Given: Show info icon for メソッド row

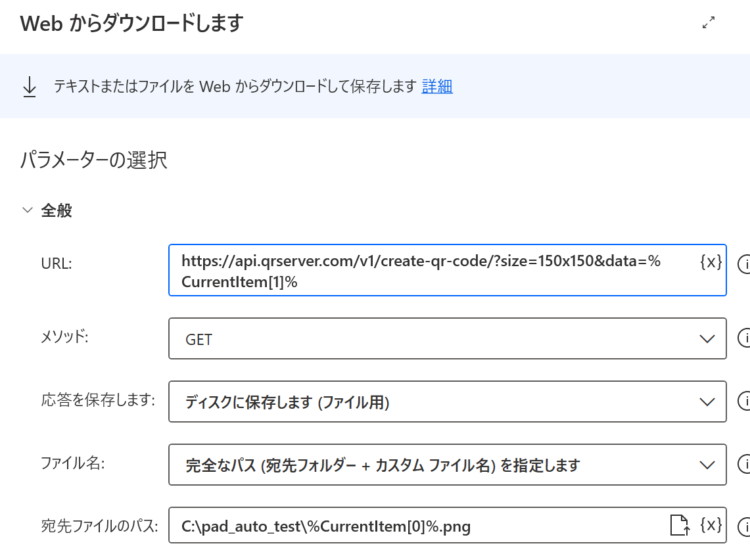Looking at the screenshot, I should (744, 338).
